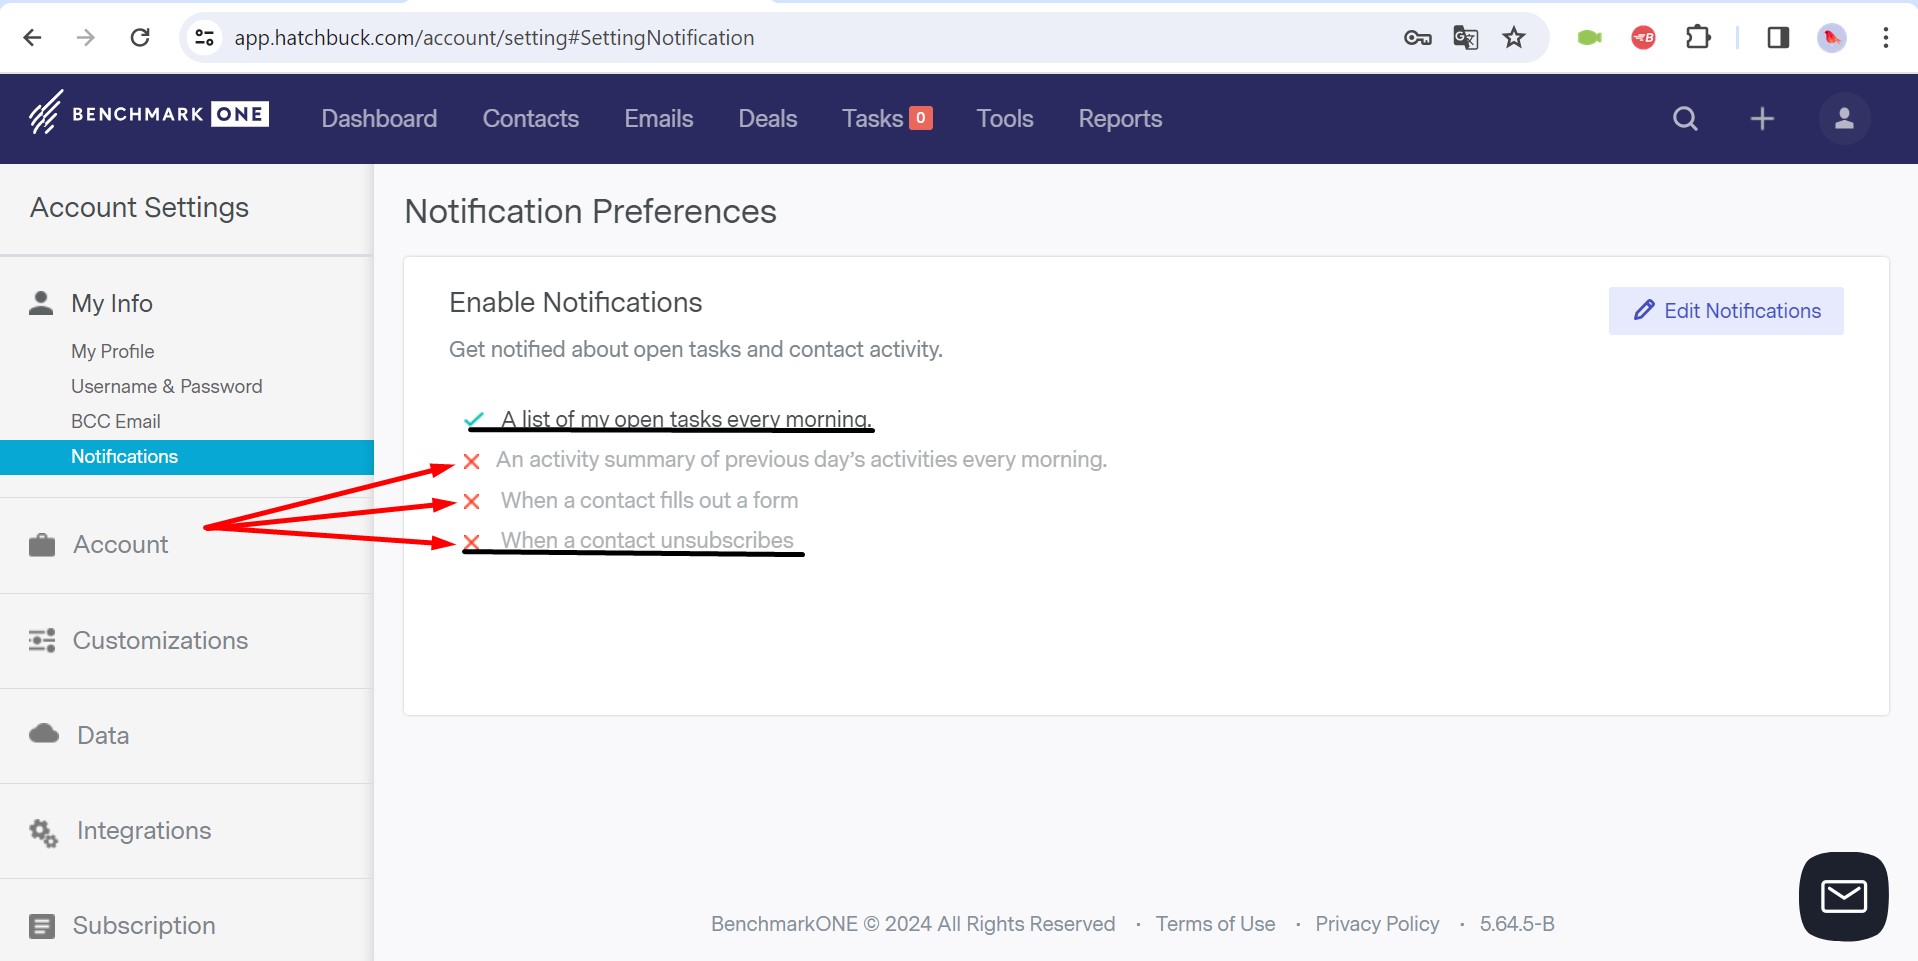The height and width of the screenshot is (961, 1918).
Task: Go back with browser back arrow
Action: pos(32,38)
